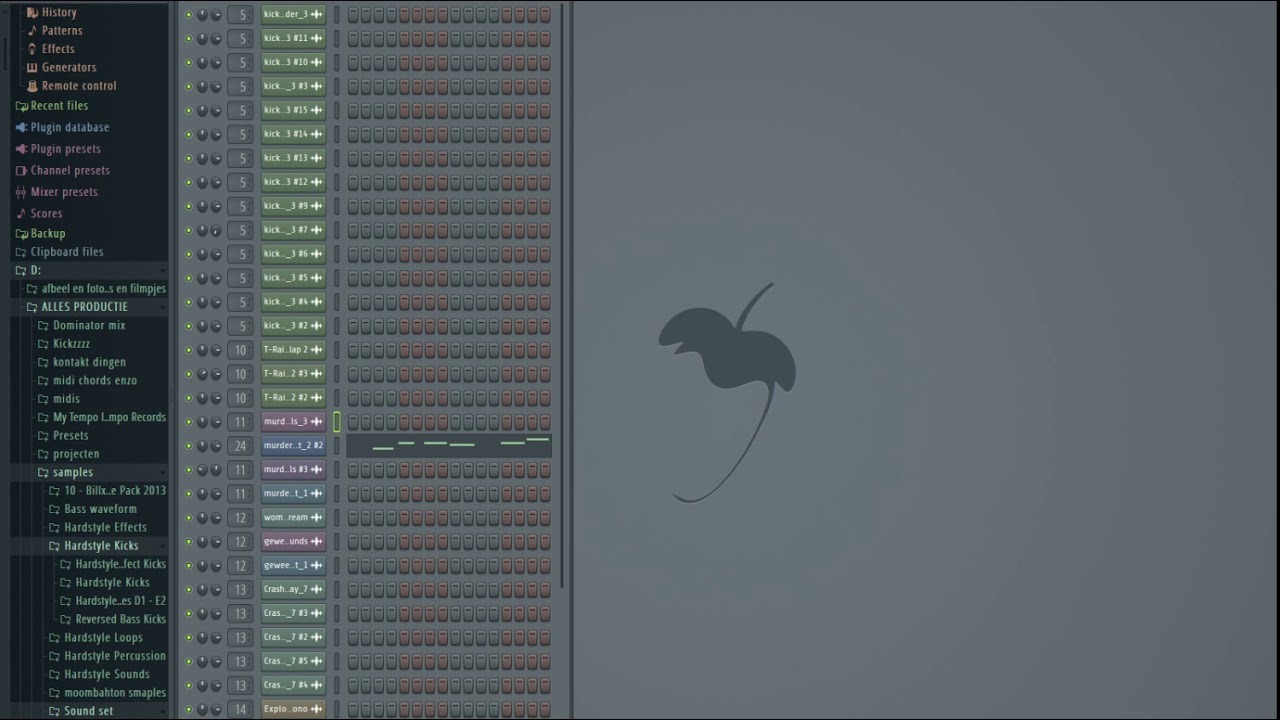Click the Hardstyle Loops folder icon
Screen dimensions: 1280x720
point(54,638)
